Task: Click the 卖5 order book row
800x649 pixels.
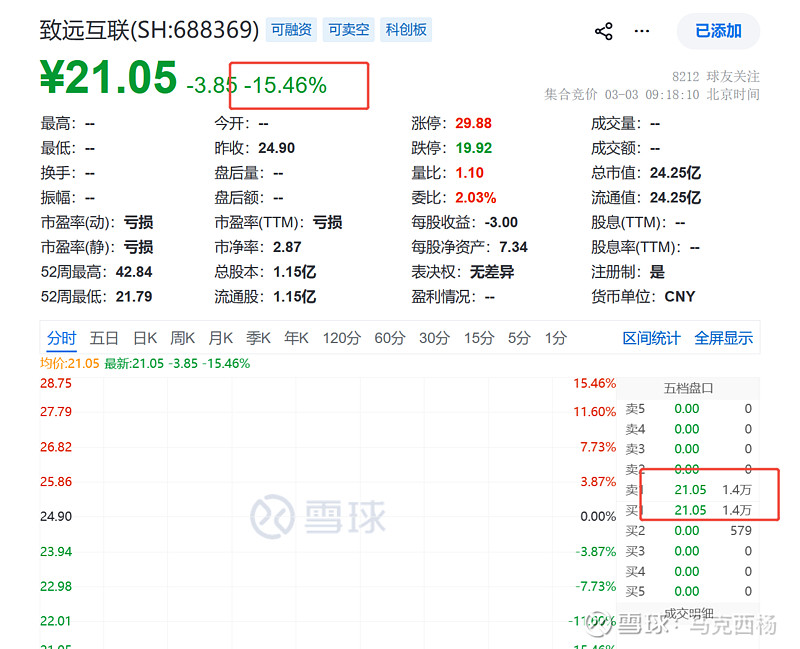Action: click(x=689, y=409)
